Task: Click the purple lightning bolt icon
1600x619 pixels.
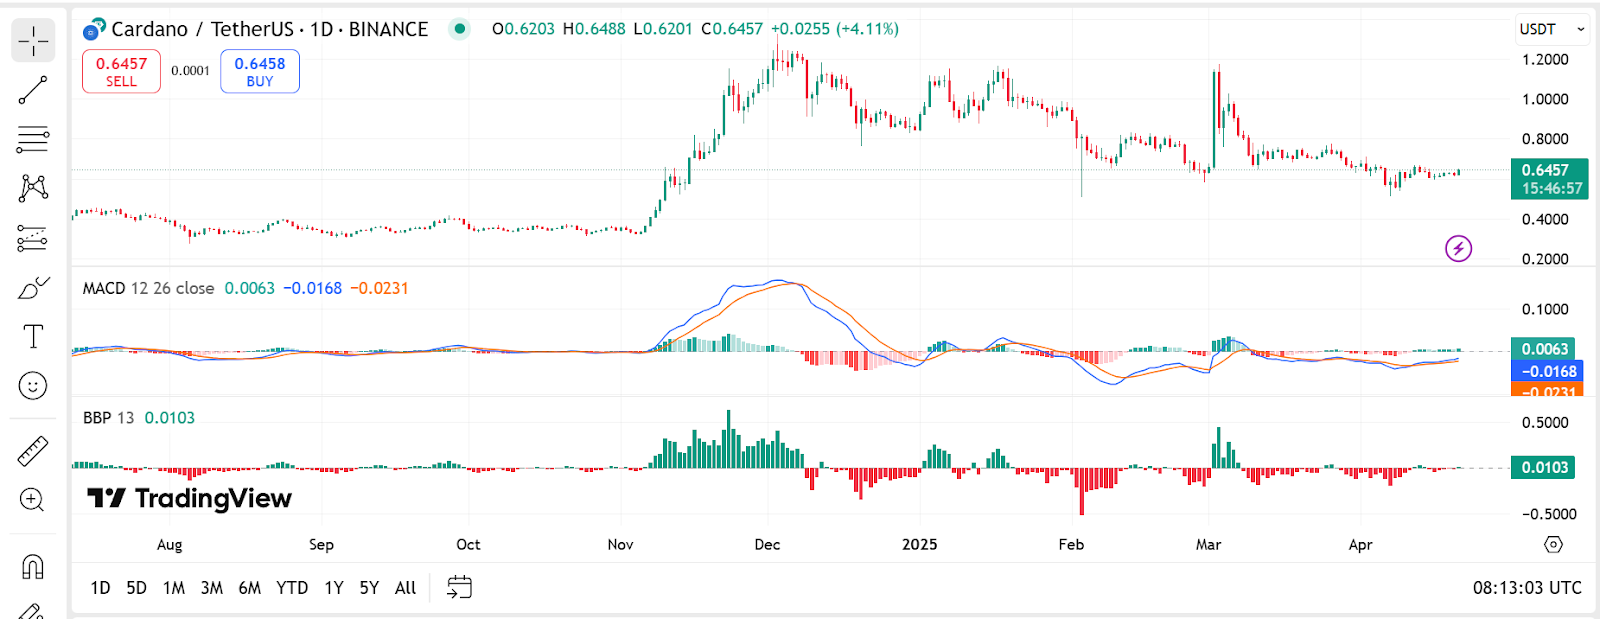Action: [1459, 248]
